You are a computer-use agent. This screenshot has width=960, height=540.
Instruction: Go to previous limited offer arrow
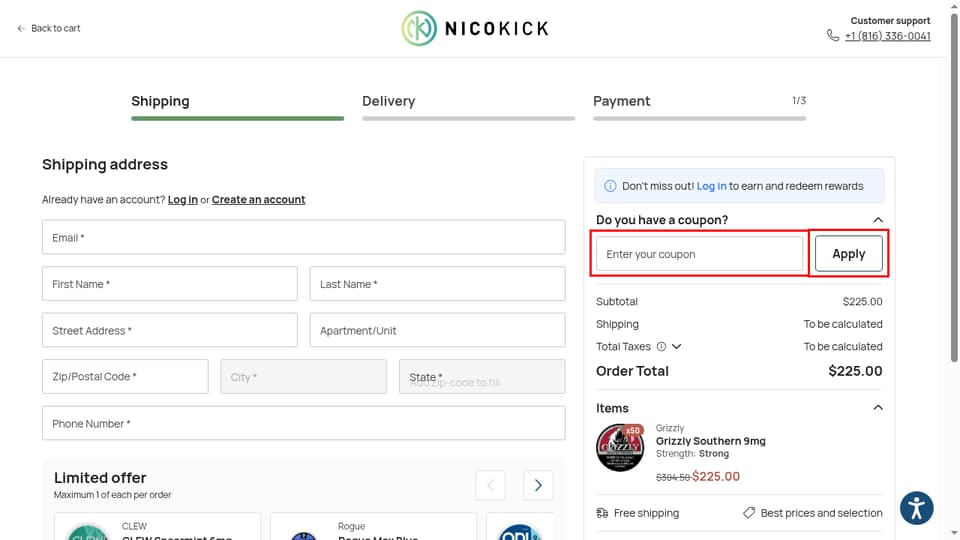pos(490,486)
